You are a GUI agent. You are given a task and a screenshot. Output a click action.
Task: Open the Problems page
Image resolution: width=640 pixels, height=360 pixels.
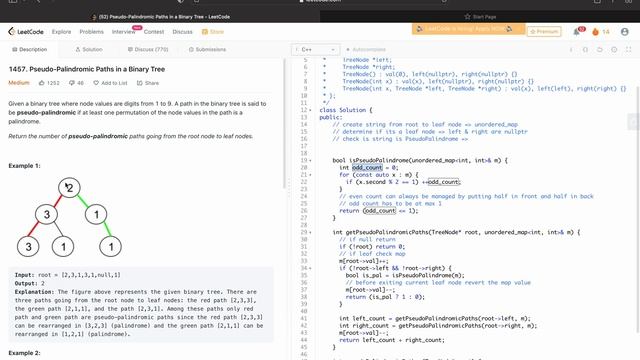[x=91, y=31]
